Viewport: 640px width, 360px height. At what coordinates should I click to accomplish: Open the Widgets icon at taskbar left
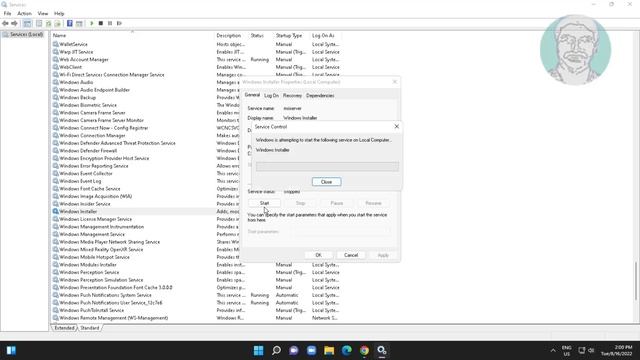pos(11,350)
